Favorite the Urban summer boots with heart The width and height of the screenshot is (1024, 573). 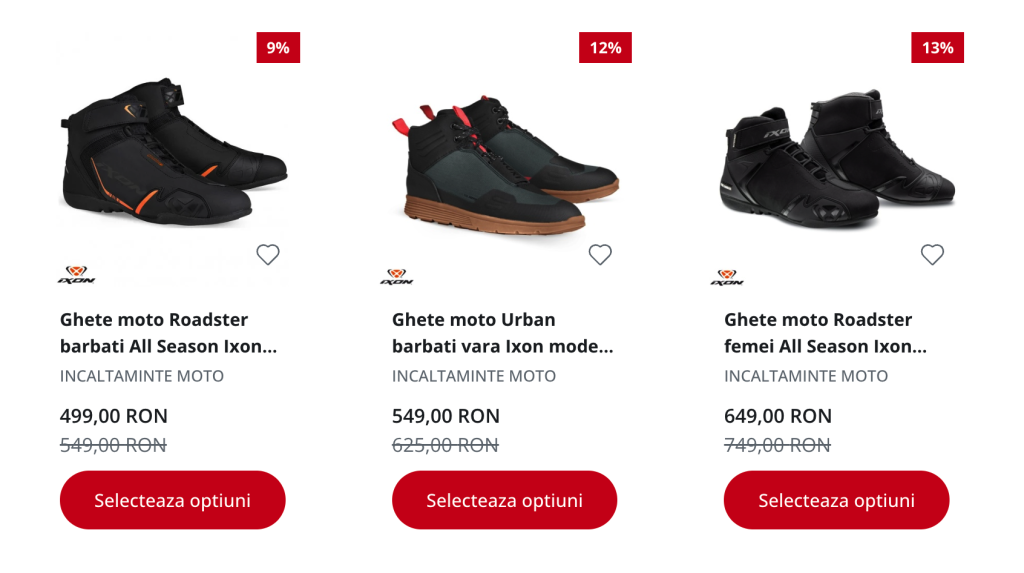(x=600, y=255)
